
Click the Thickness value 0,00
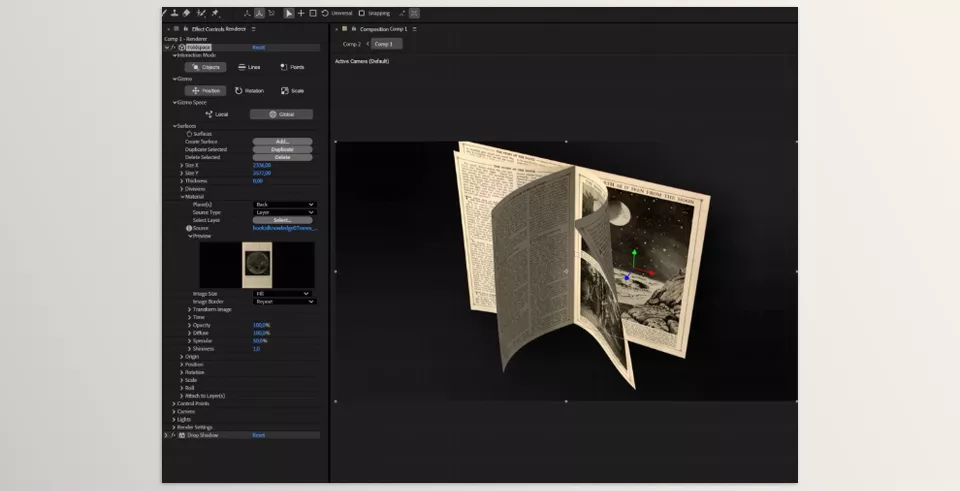click(258, 181)
